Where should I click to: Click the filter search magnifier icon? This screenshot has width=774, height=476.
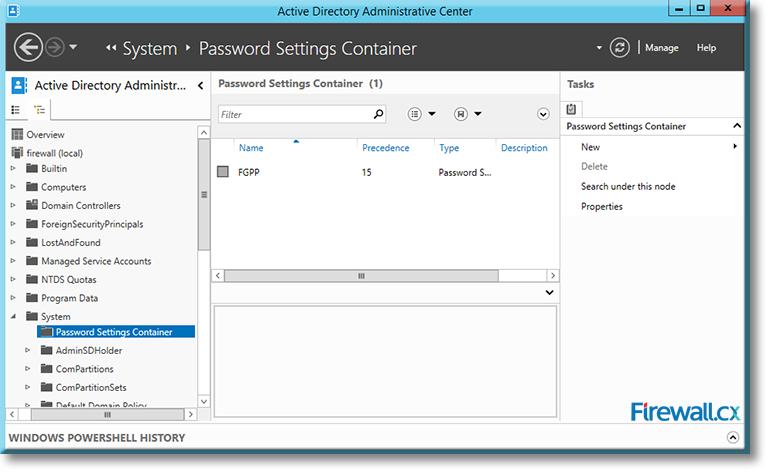tap(379, 114)
